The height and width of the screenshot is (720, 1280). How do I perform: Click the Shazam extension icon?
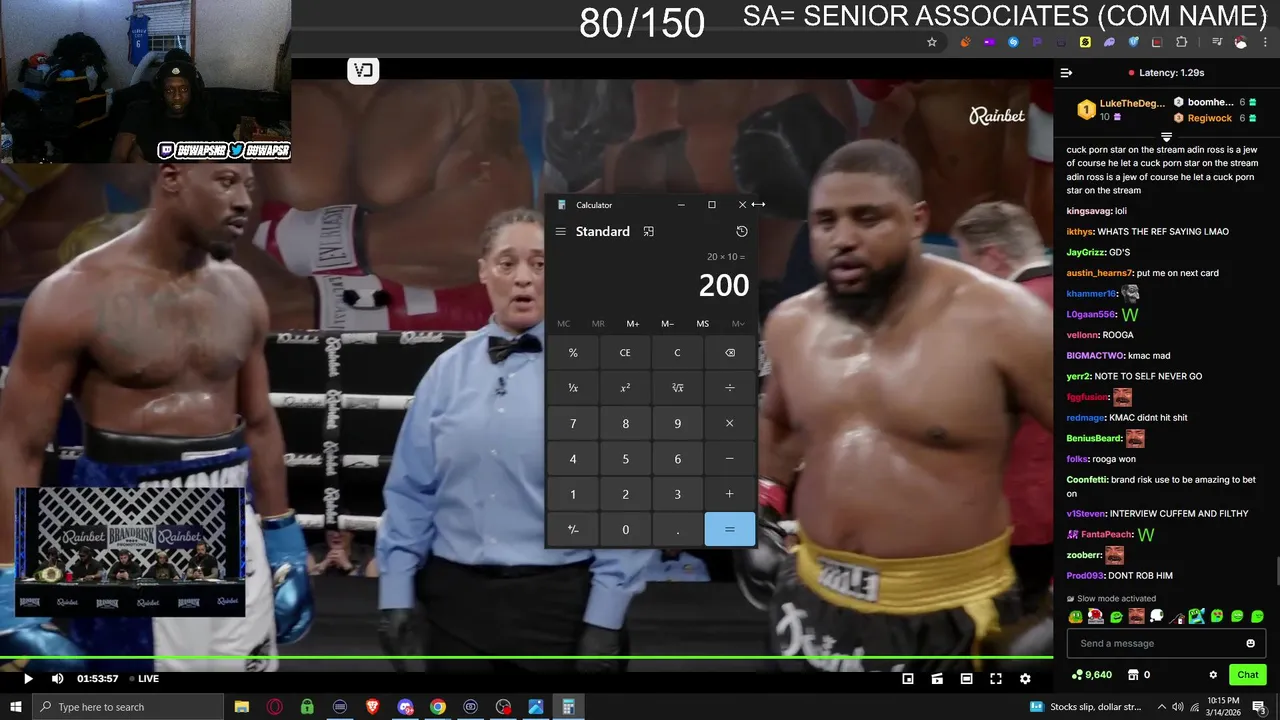coord(1013,42)
